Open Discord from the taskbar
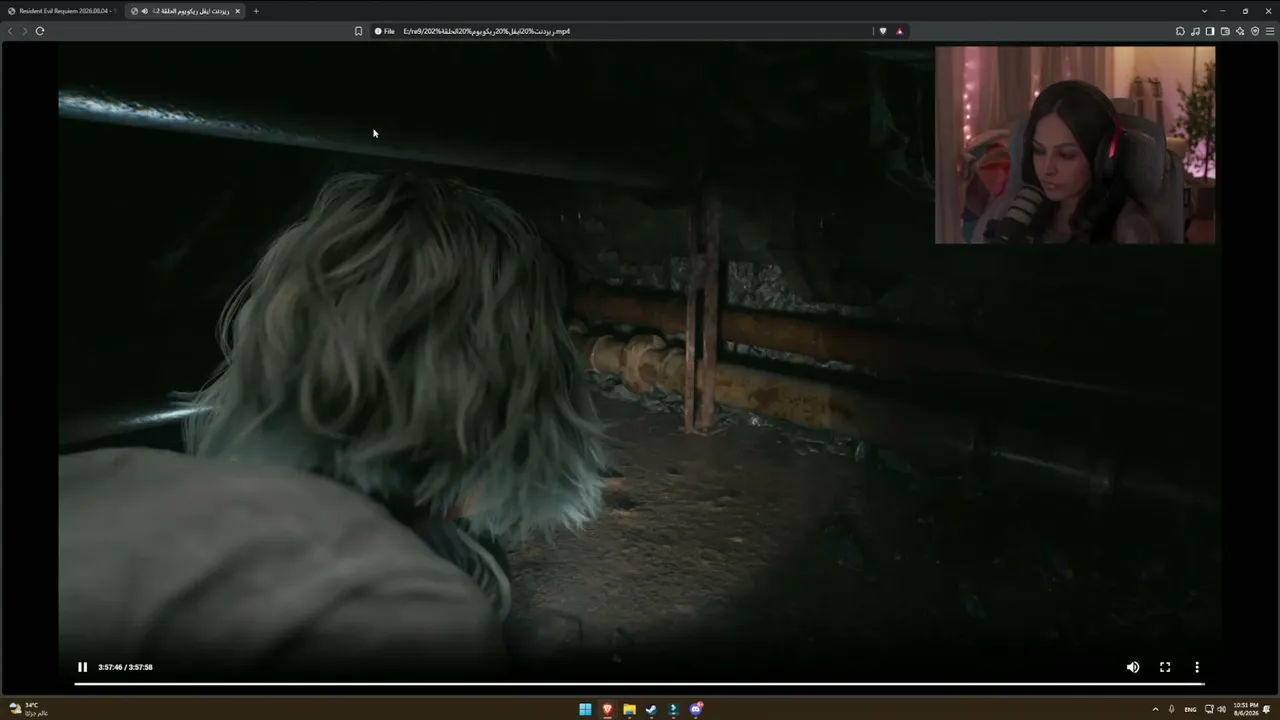1280x720 pixels. click(696, 709)
